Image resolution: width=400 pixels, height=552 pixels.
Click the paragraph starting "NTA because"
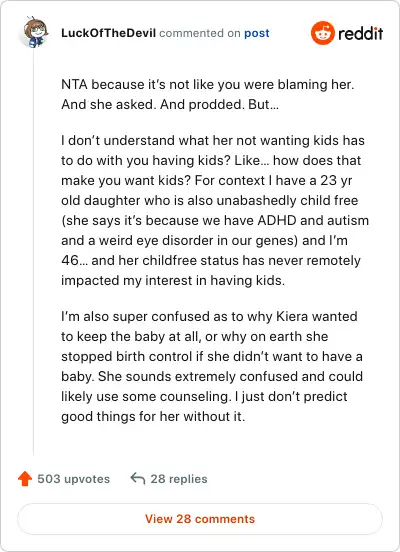[x=208, y=94]
